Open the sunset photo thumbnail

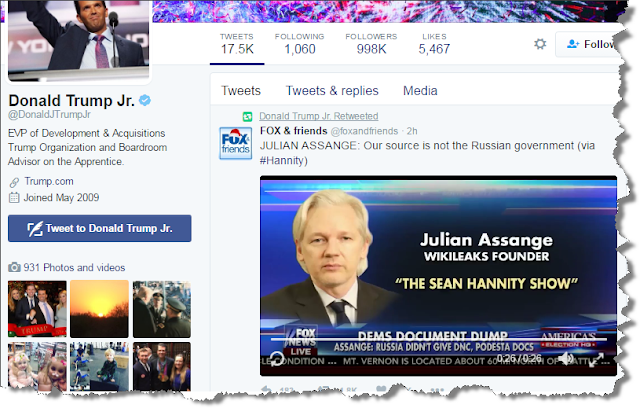point(99,309)
